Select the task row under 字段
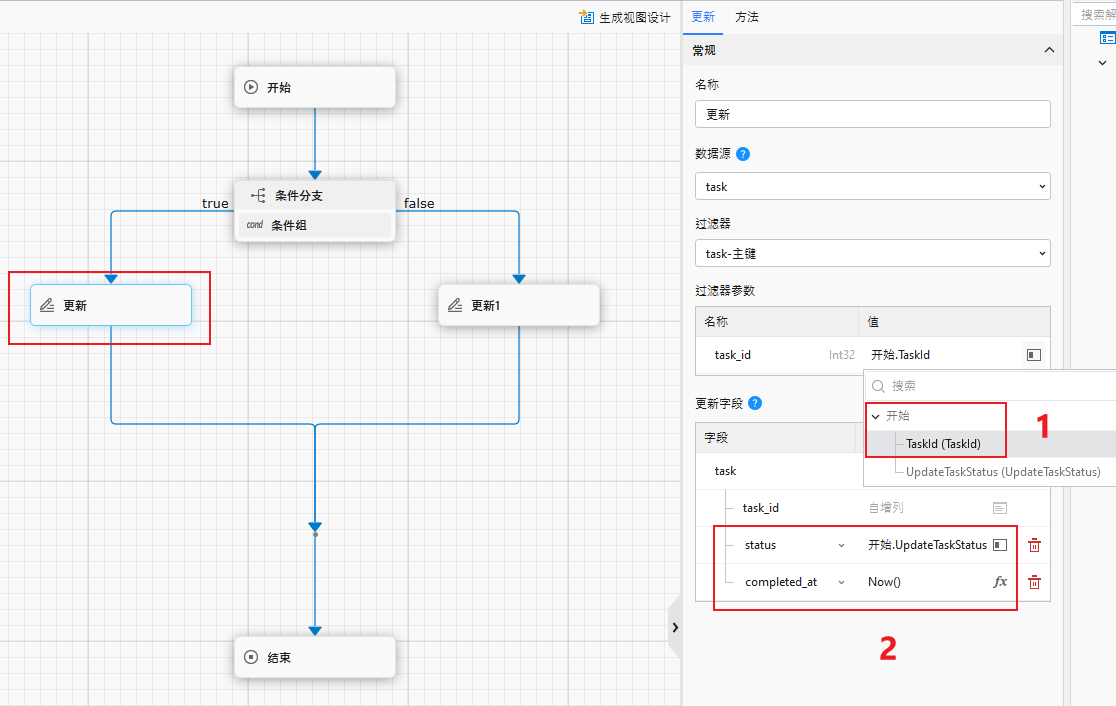 [725, 471]
